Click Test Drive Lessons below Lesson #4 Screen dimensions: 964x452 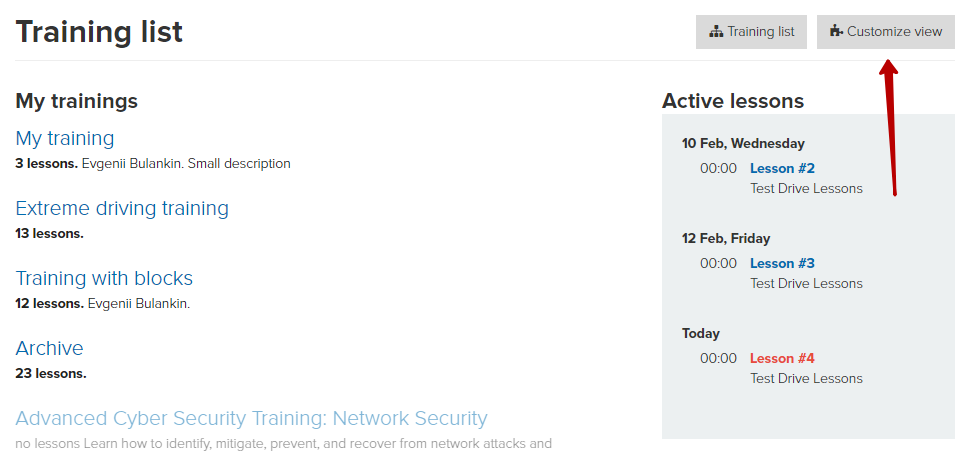[x=806, y=378]
